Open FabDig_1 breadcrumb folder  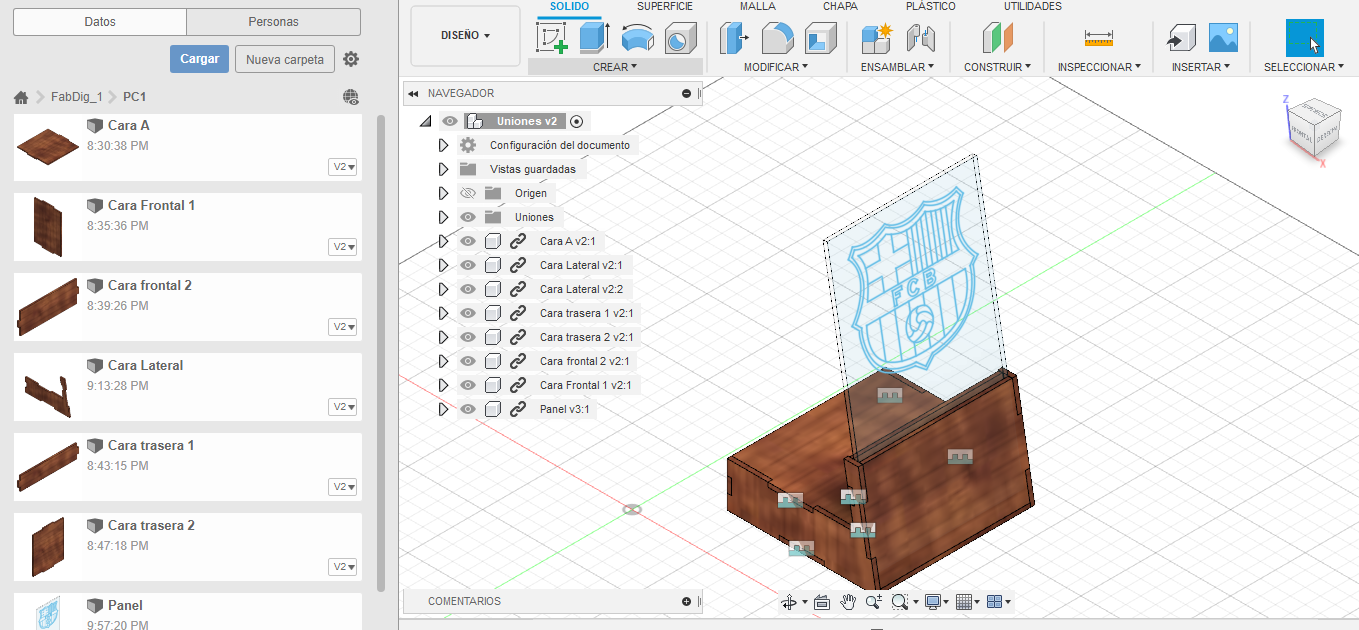coord(77,97)
